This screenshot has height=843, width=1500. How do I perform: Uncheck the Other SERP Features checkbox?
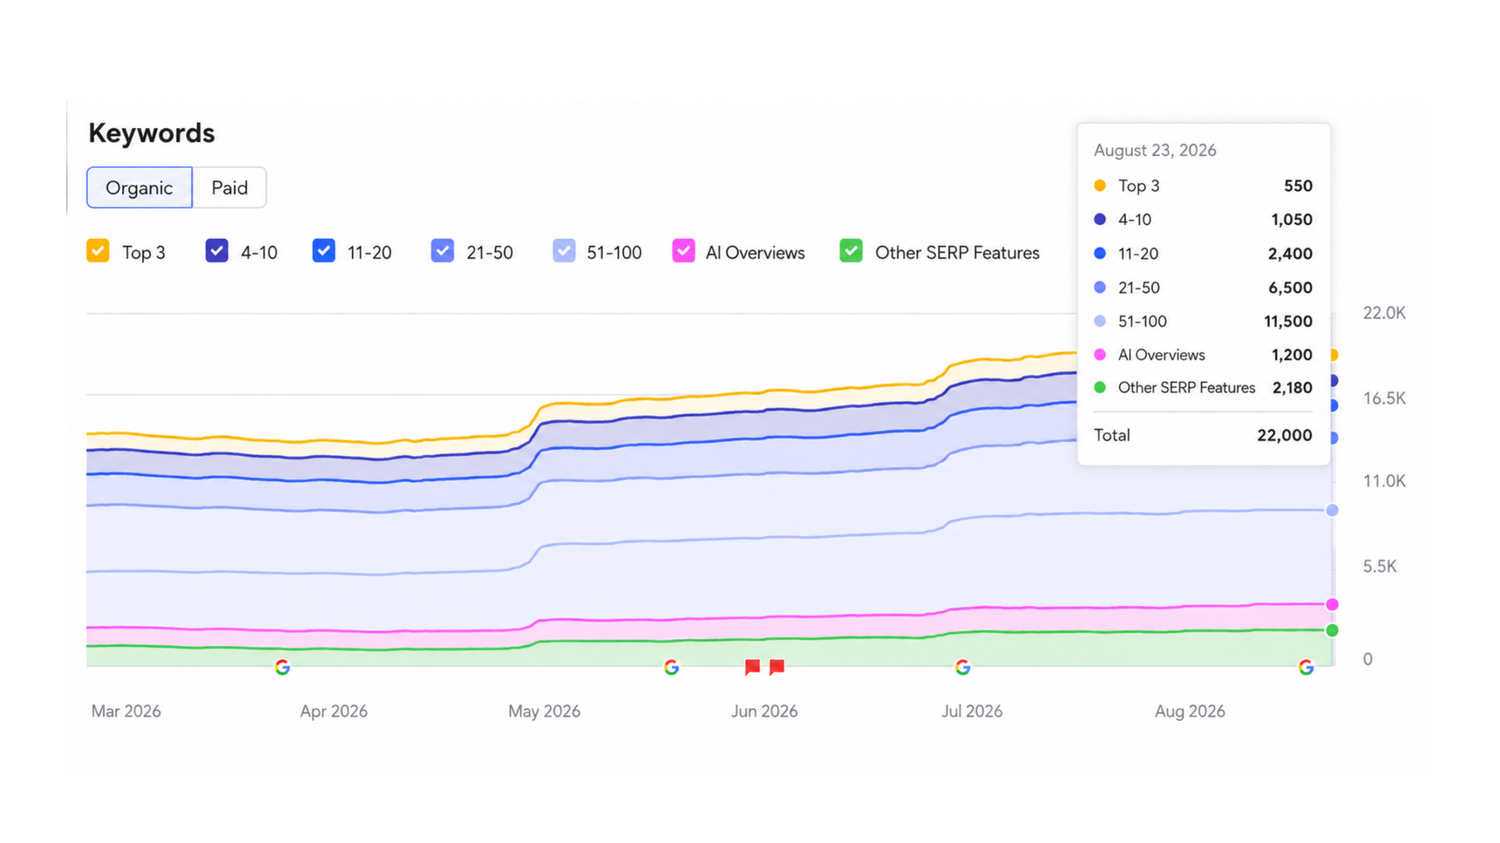coord(851,251)
